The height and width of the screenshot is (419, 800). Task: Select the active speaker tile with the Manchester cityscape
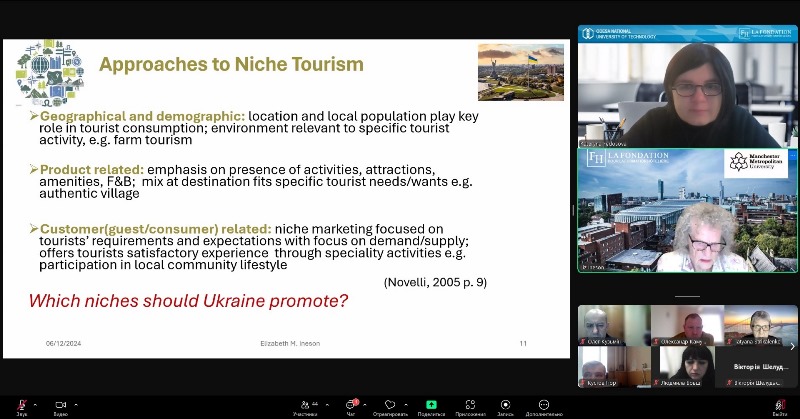pos(687,210)
